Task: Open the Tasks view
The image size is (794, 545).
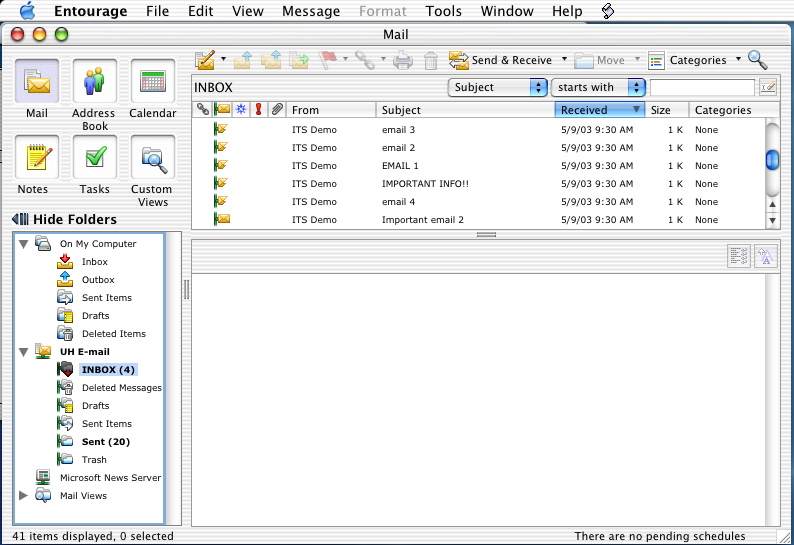Action: pyautogui.click(x=95, y=157)
